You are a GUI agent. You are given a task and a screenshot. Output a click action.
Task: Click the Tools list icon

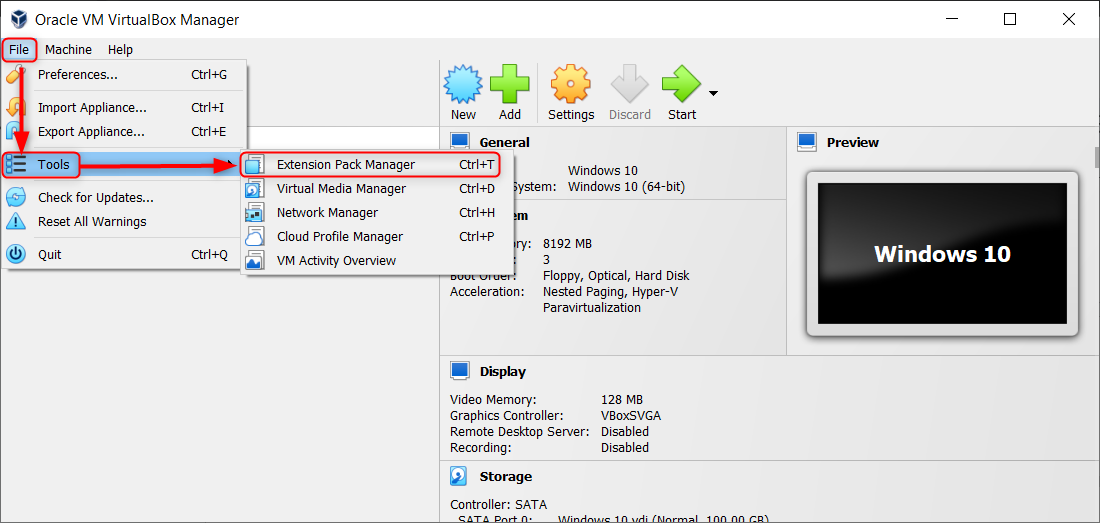coord(15,165)
